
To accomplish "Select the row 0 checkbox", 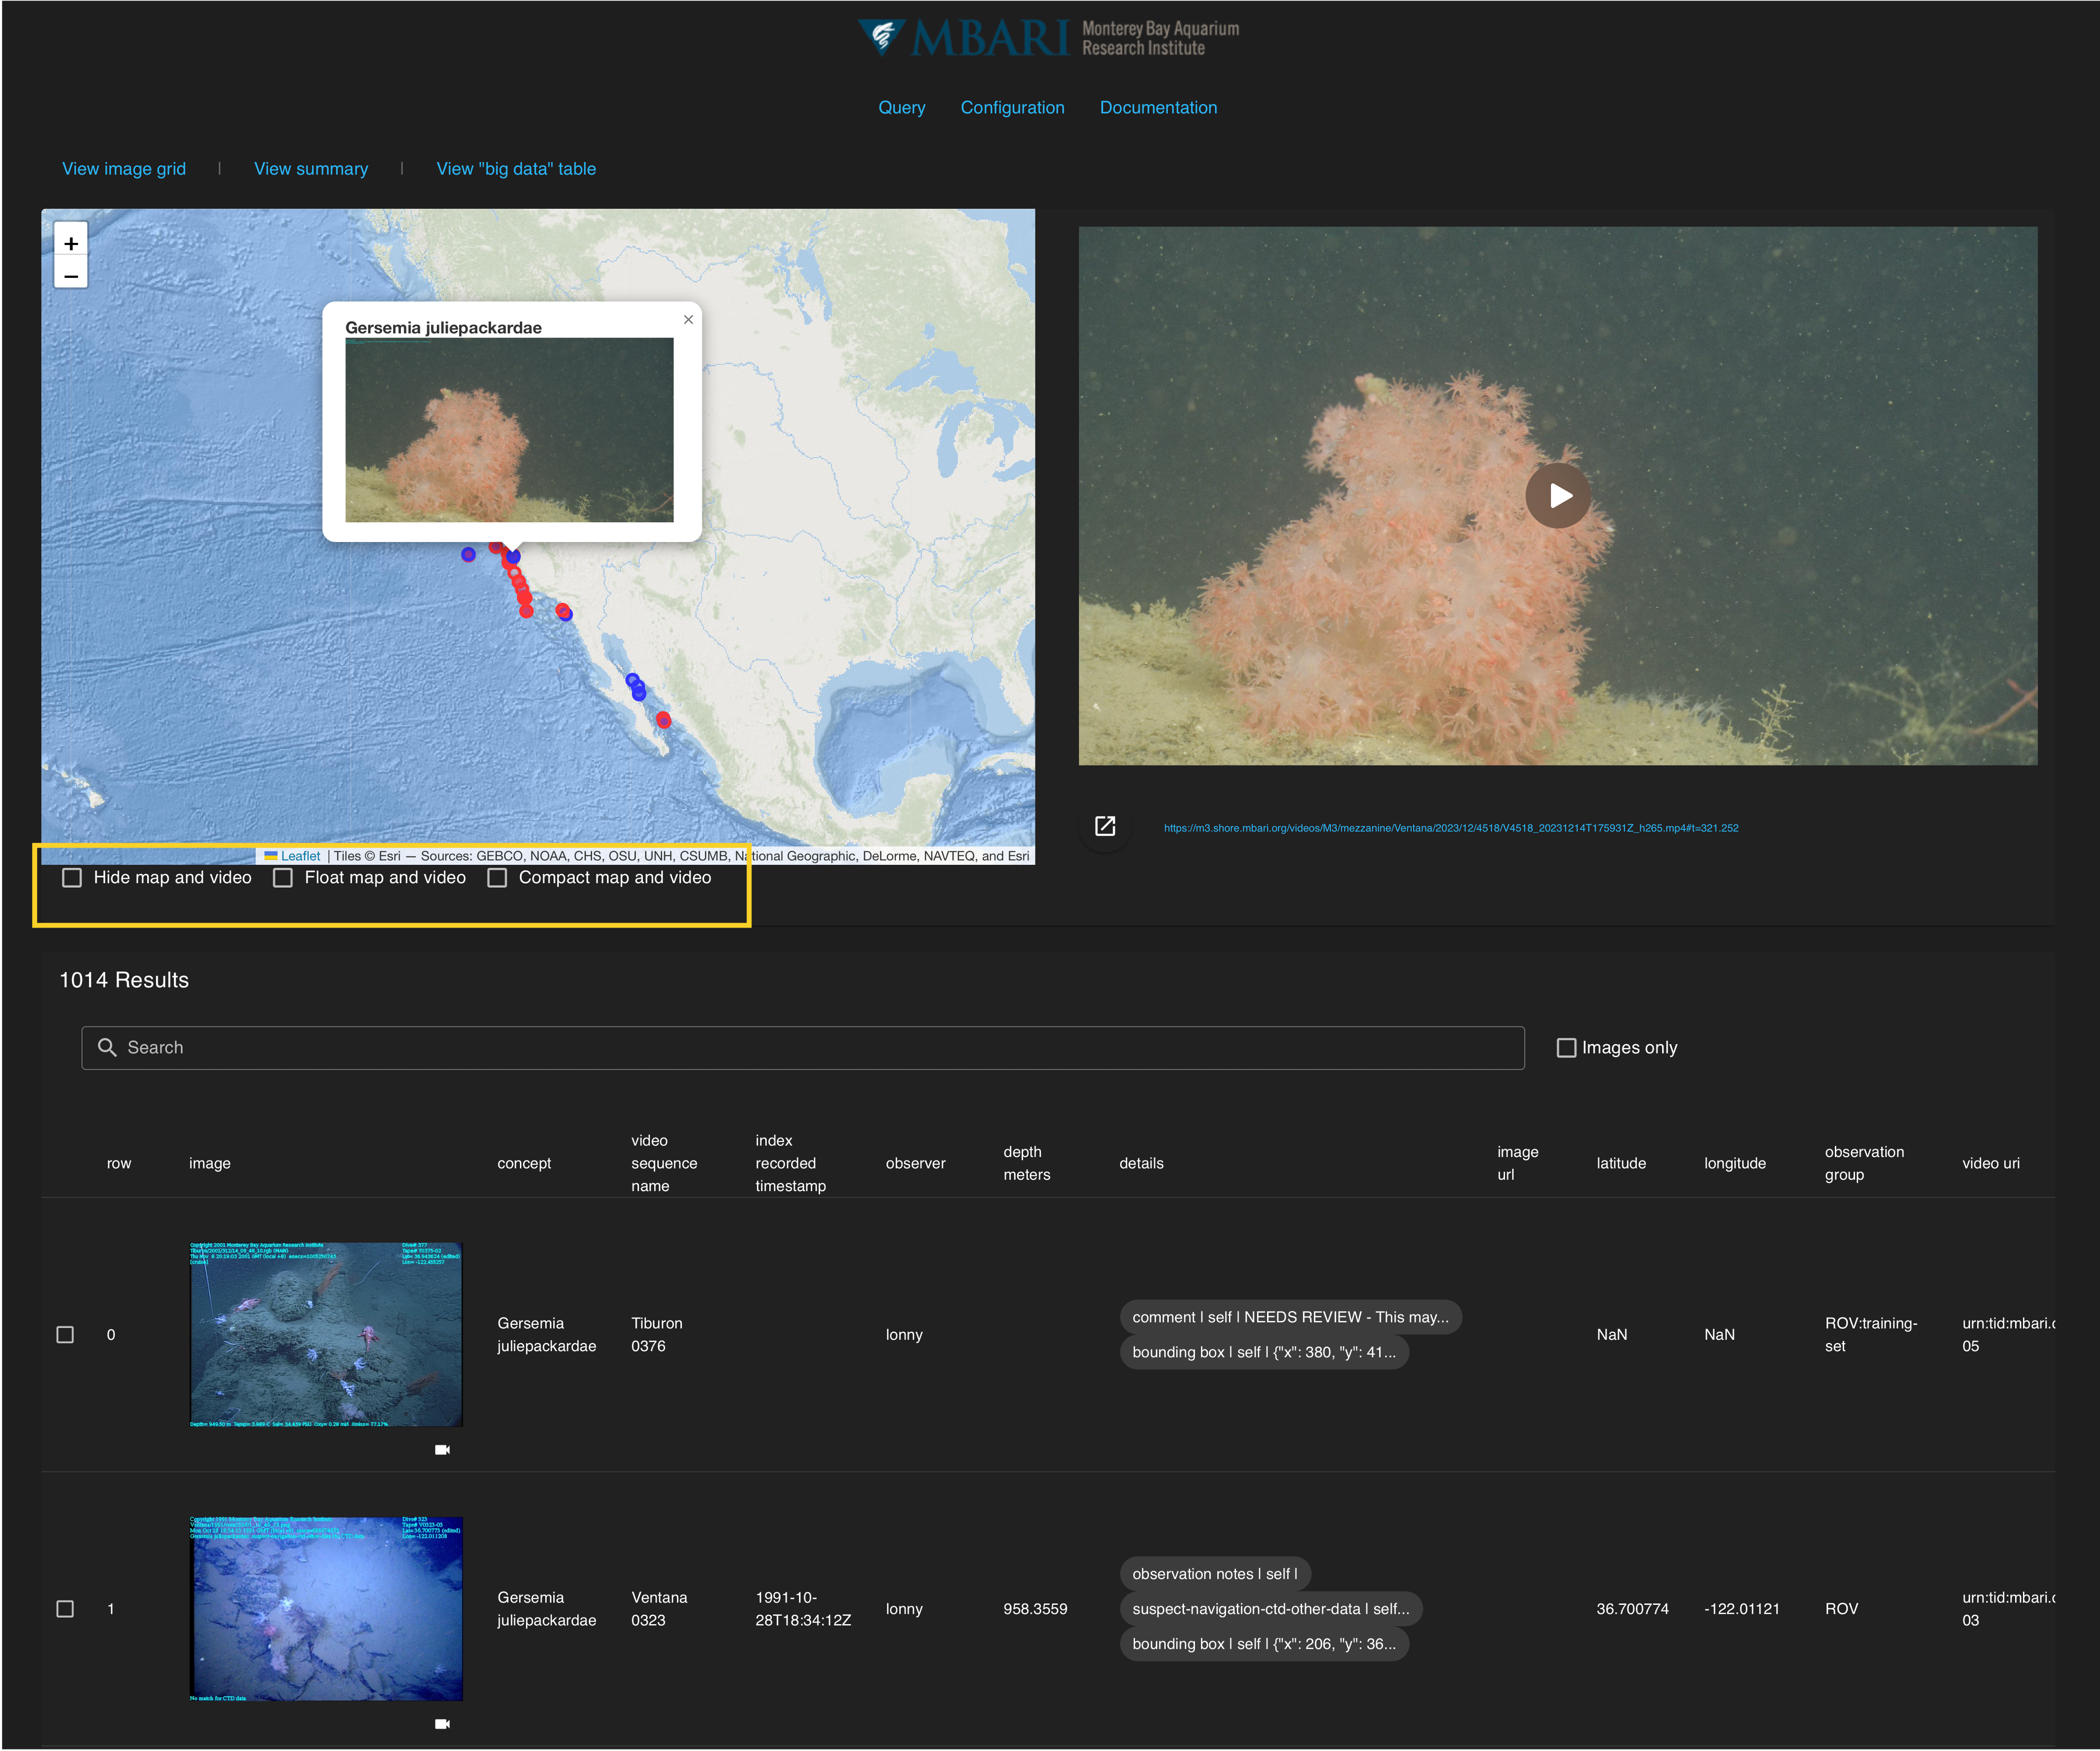I will pyautogui.click(x=65, y=1335).
